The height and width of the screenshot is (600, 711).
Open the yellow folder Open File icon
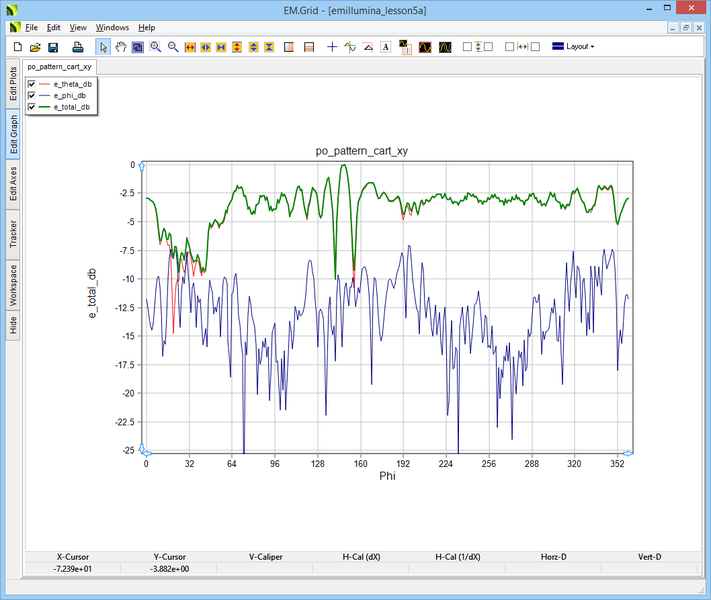tap(35, 47)
